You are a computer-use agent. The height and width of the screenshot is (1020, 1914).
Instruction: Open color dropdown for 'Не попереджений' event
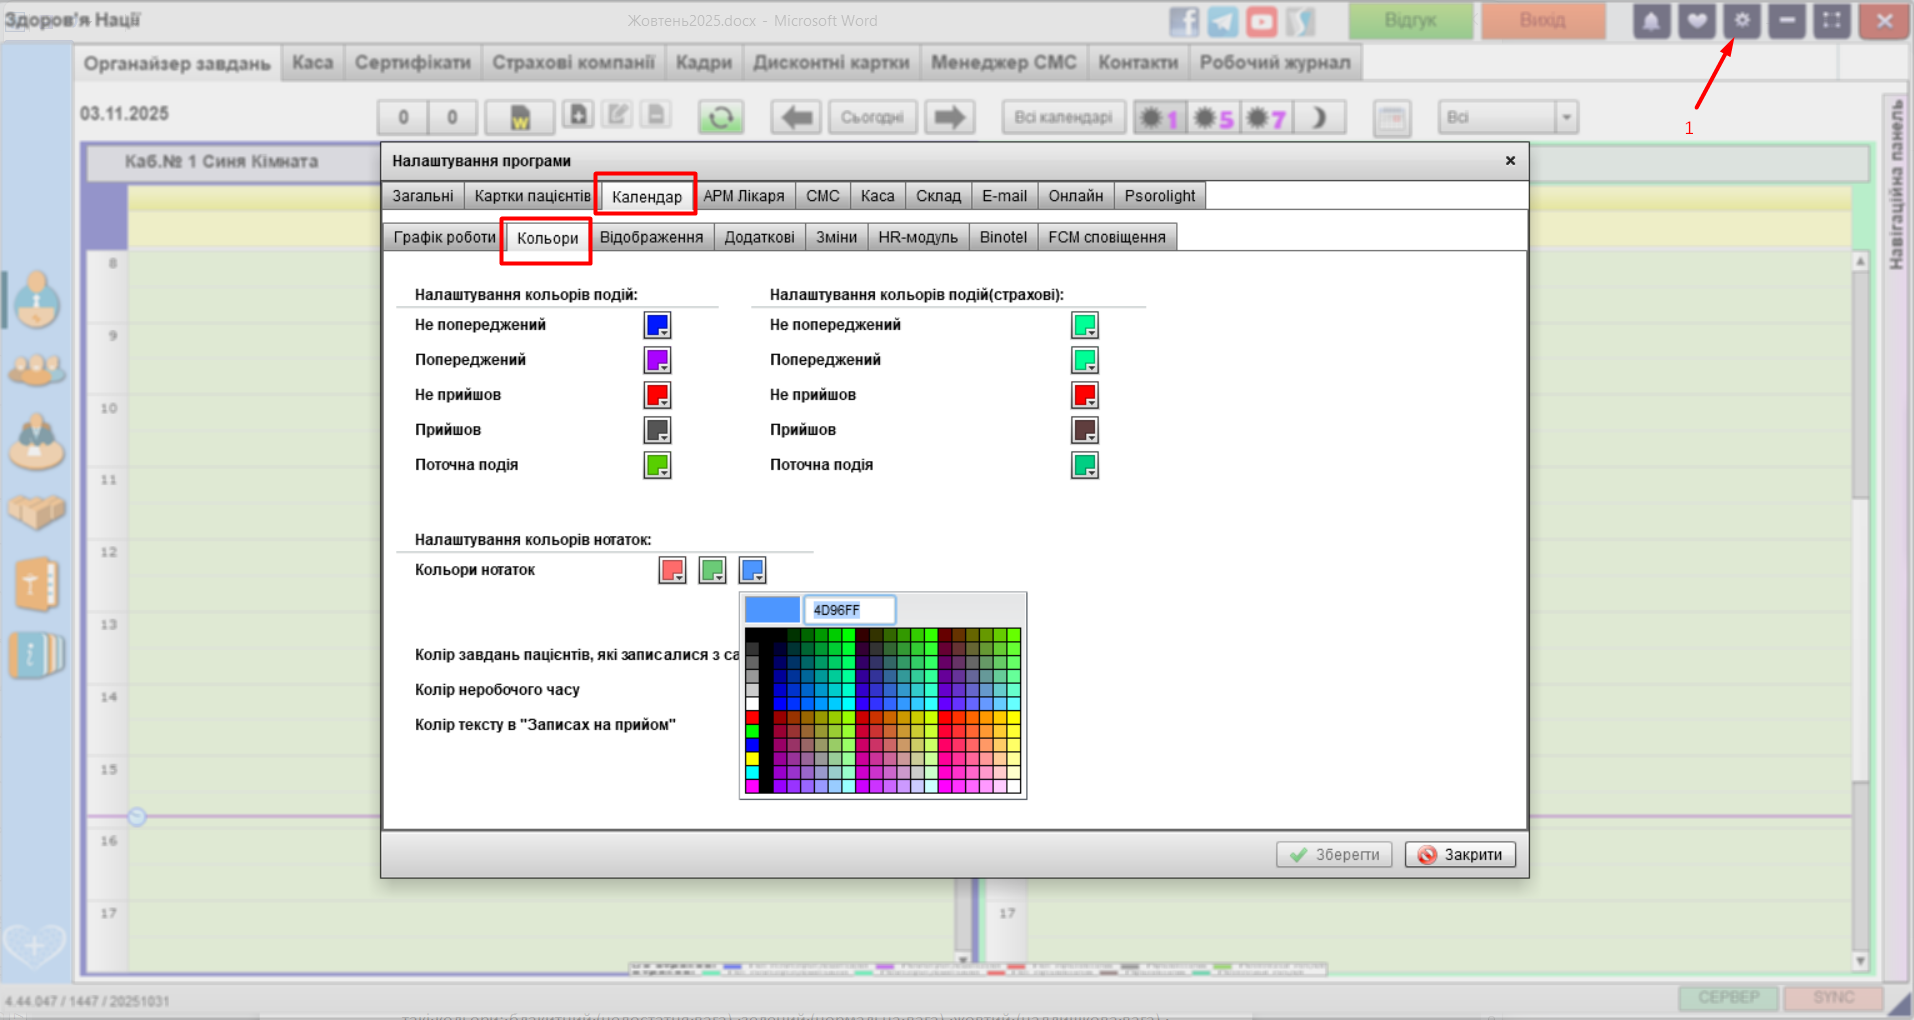657,325
